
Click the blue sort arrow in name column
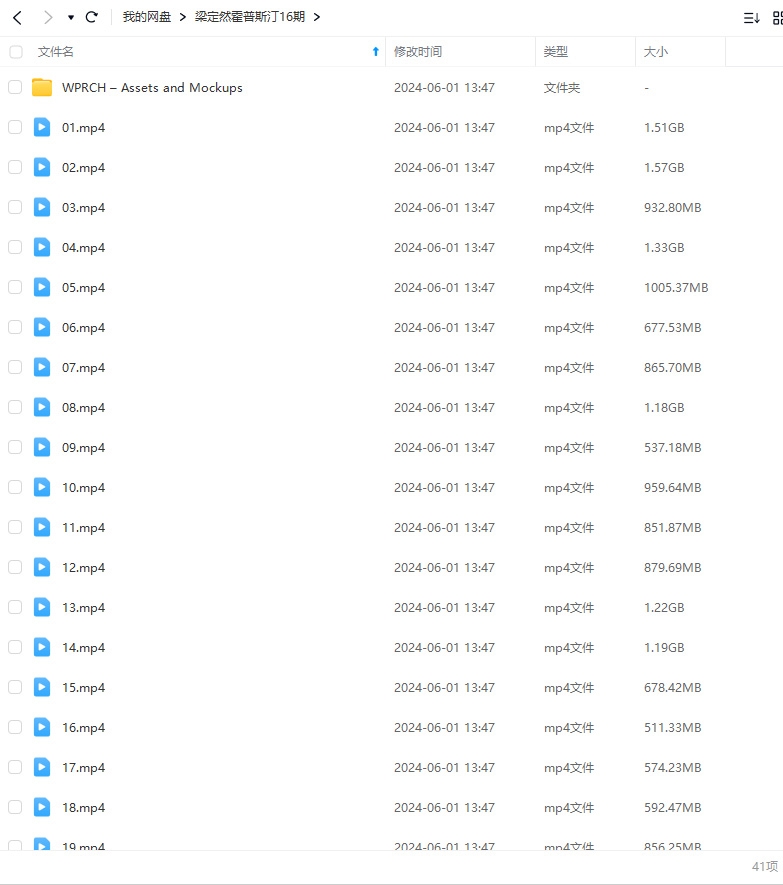[x=376, y=52]
